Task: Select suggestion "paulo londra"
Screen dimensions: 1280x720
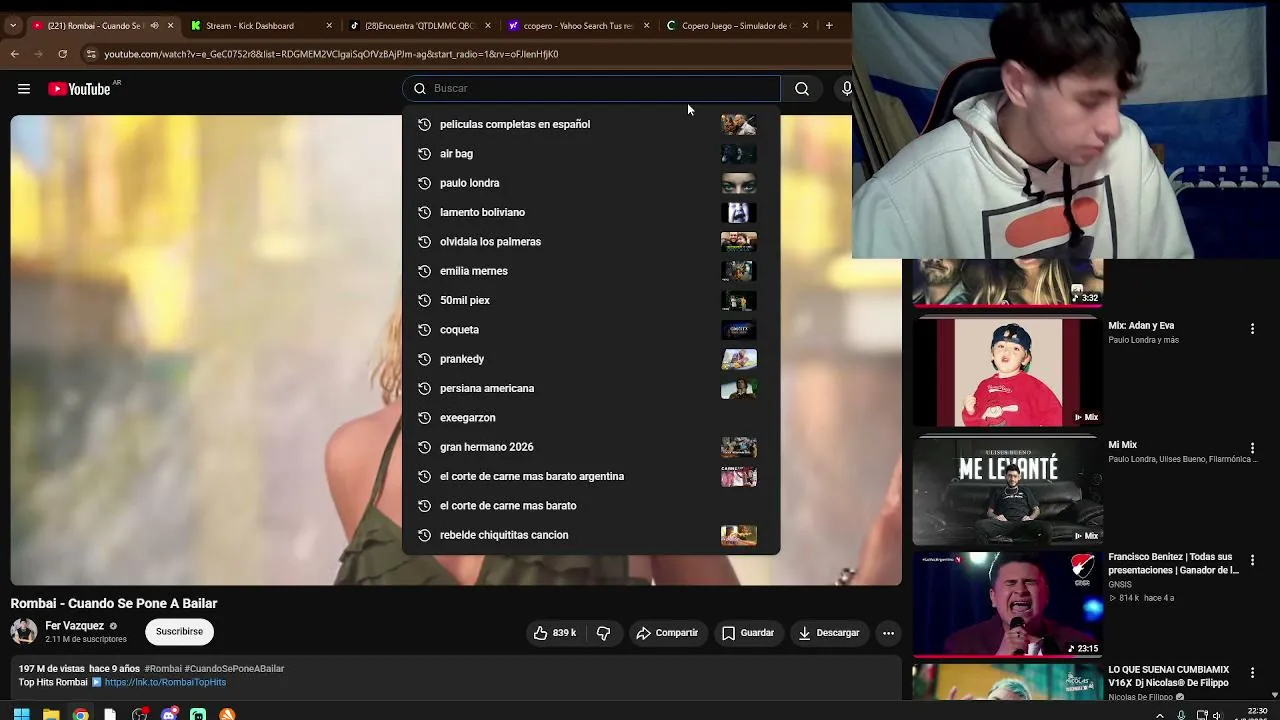Action: tap(591, 183)
